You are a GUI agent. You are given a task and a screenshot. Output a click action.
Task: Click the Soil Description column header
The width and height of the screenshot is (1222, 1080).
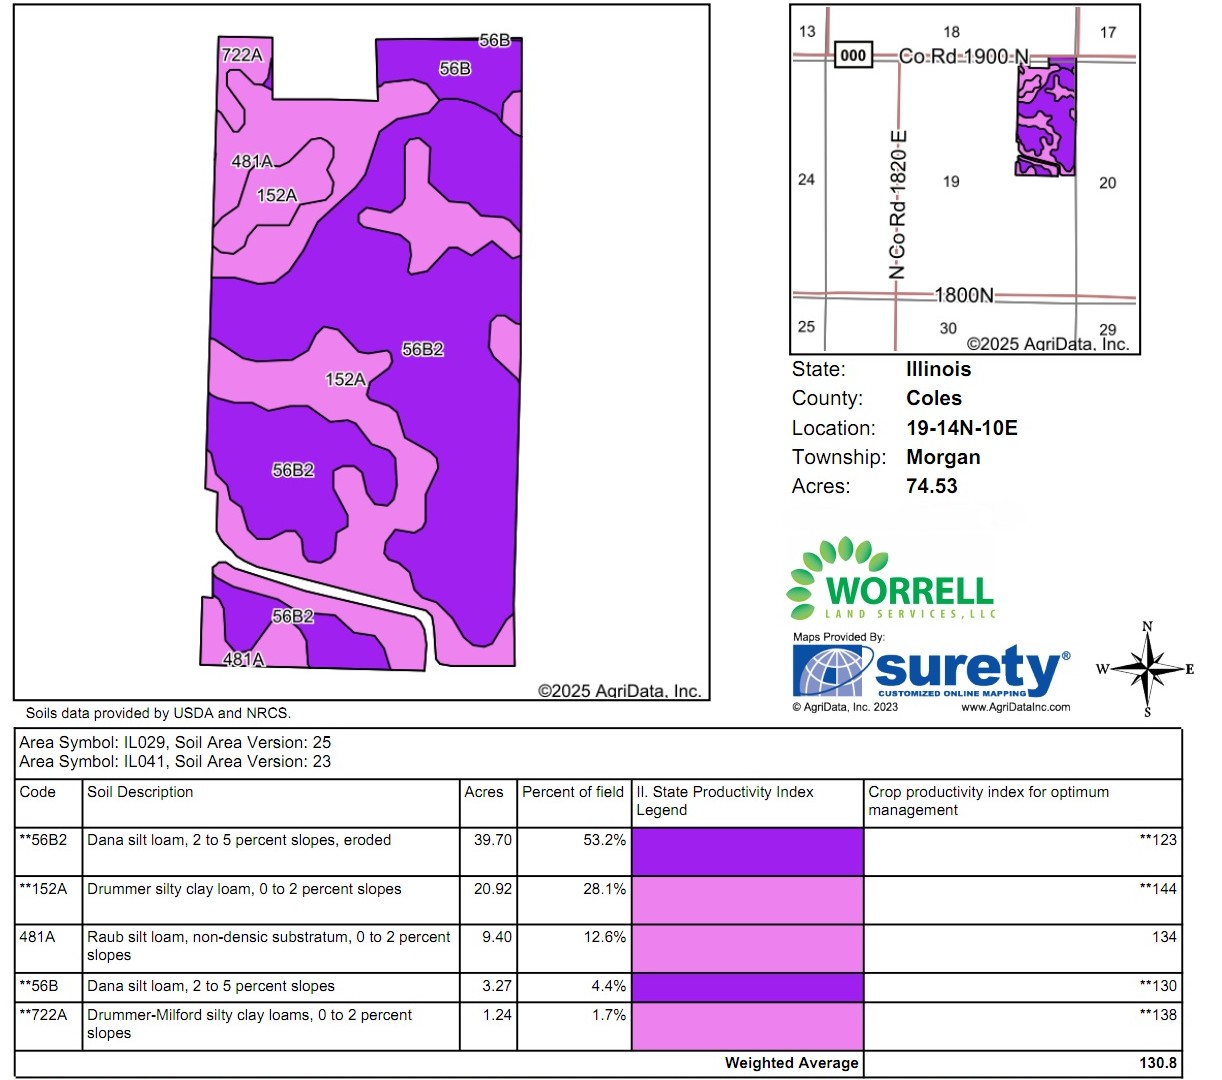140,792
